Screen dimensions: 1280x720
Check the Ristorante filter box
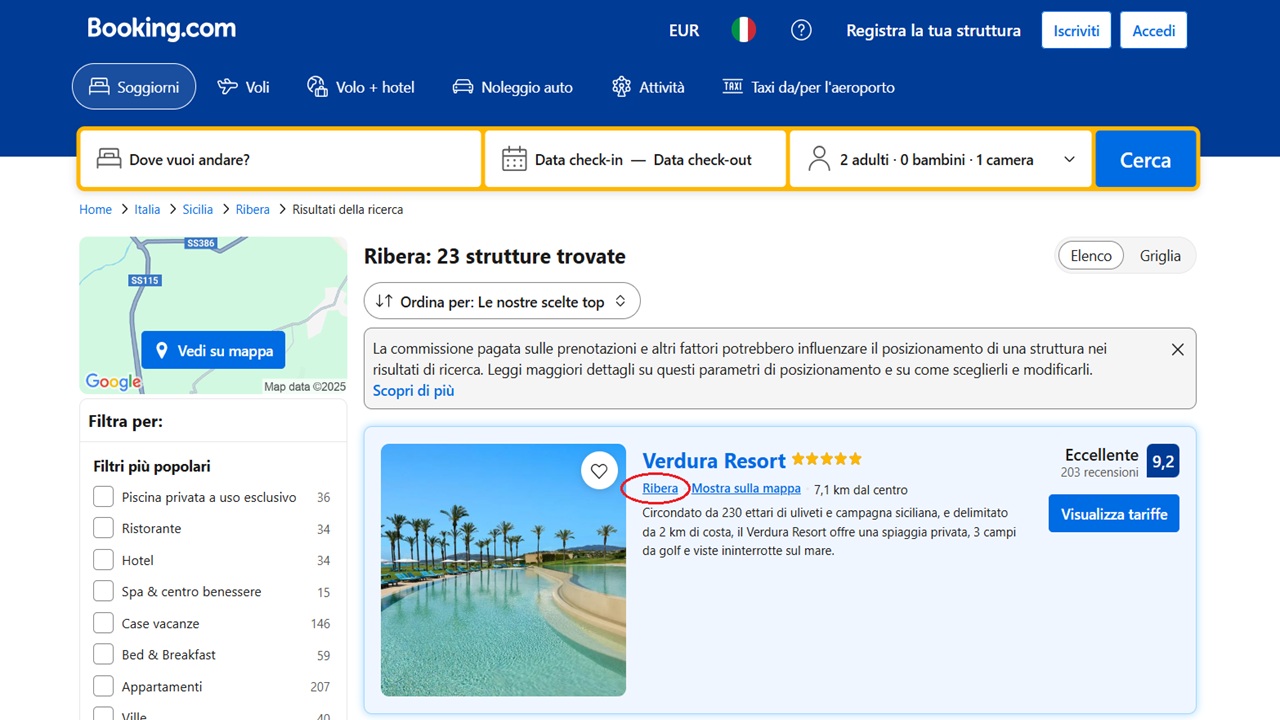coord(103,528)
